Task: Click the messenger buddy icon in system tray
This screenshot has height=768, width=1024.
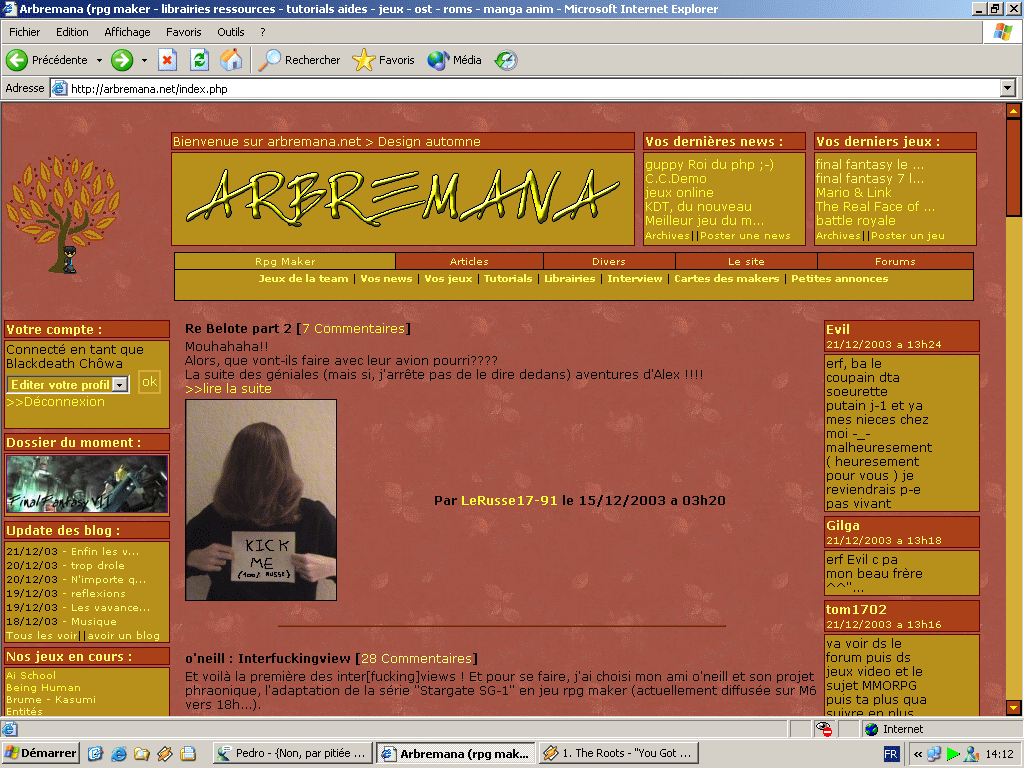Action: coord(972,754)
